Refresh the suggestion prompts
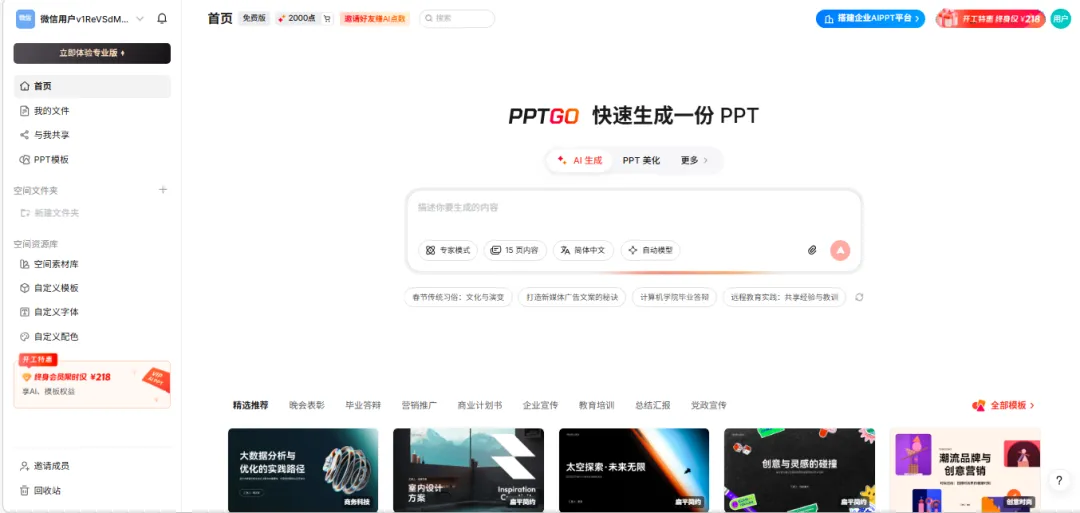Image resolution: width=1080 pixels, height=513 pixels. click(x=859, y=297)
